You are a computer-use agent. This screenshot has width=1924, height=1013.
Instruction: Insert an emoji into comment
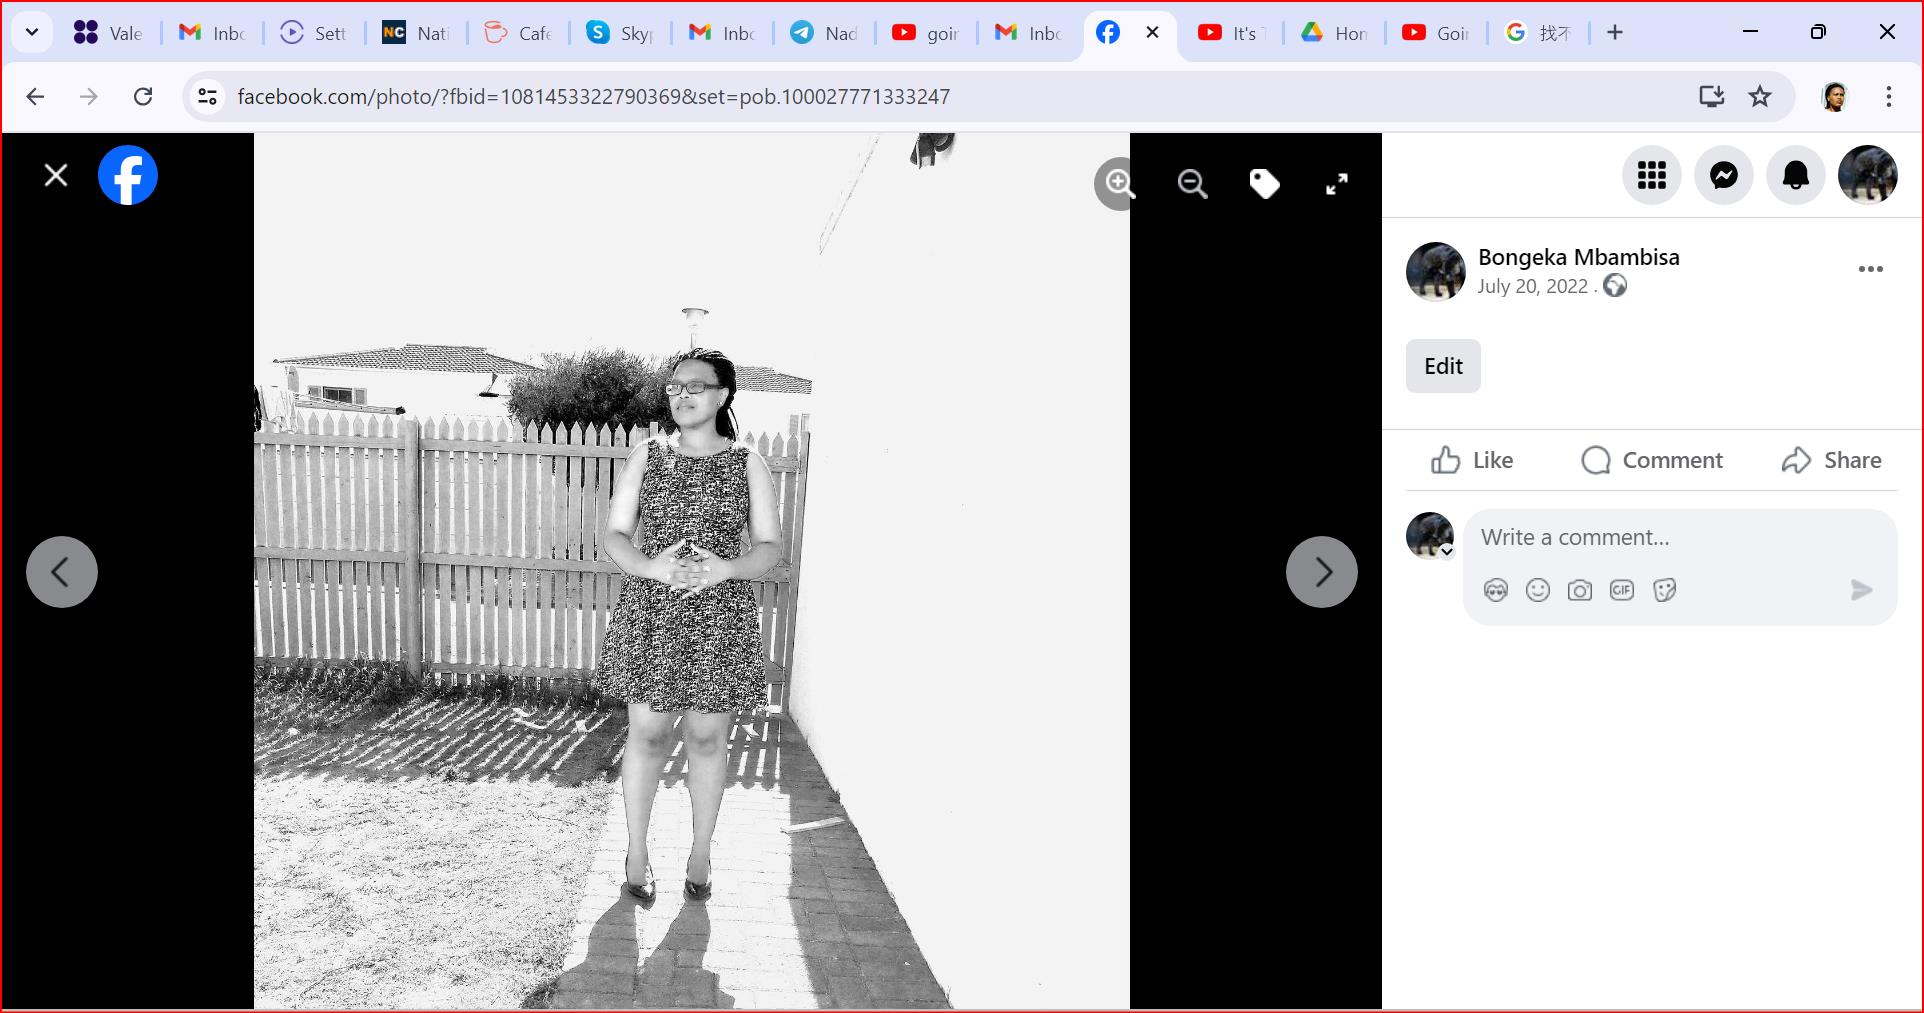point(1537,590)
